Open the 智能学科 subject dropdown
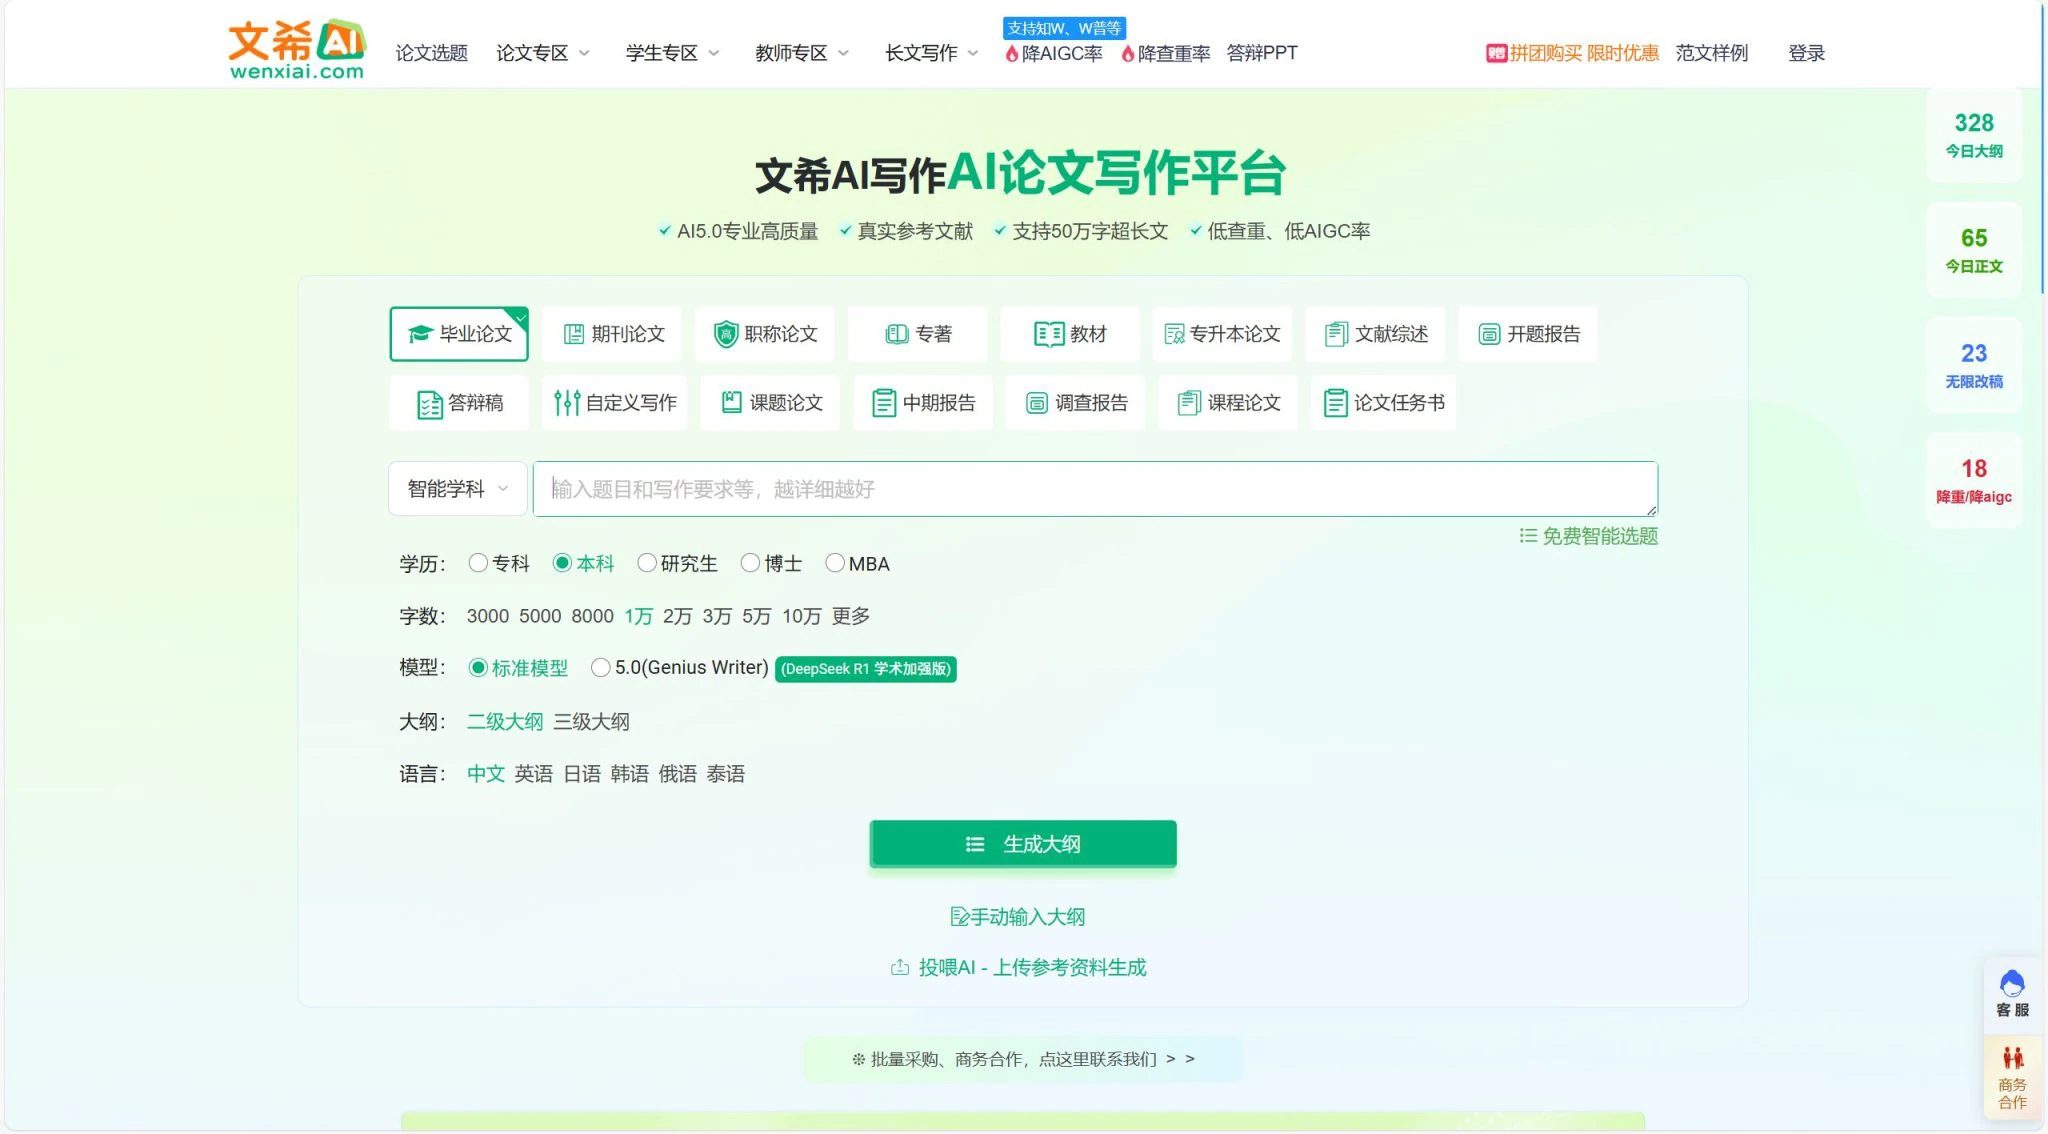 coord(458,489)
